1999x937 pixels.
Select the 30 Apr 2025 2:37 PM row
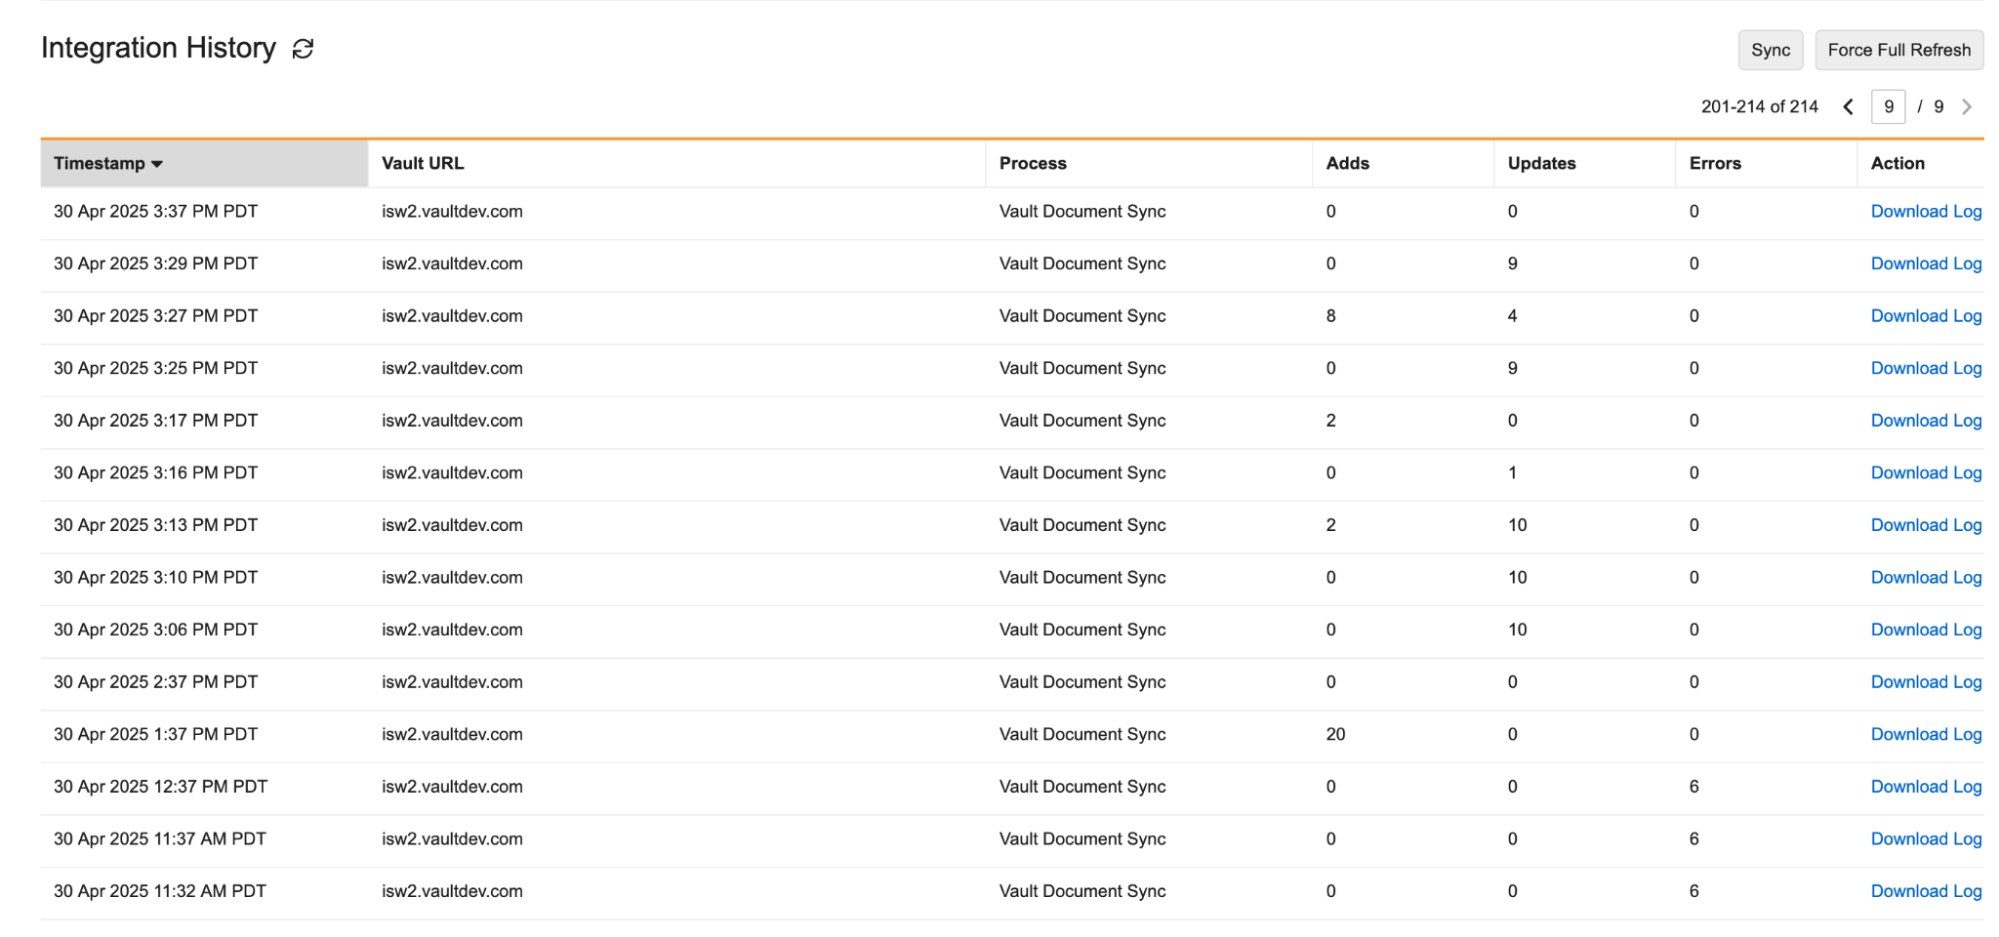[156, 682]
